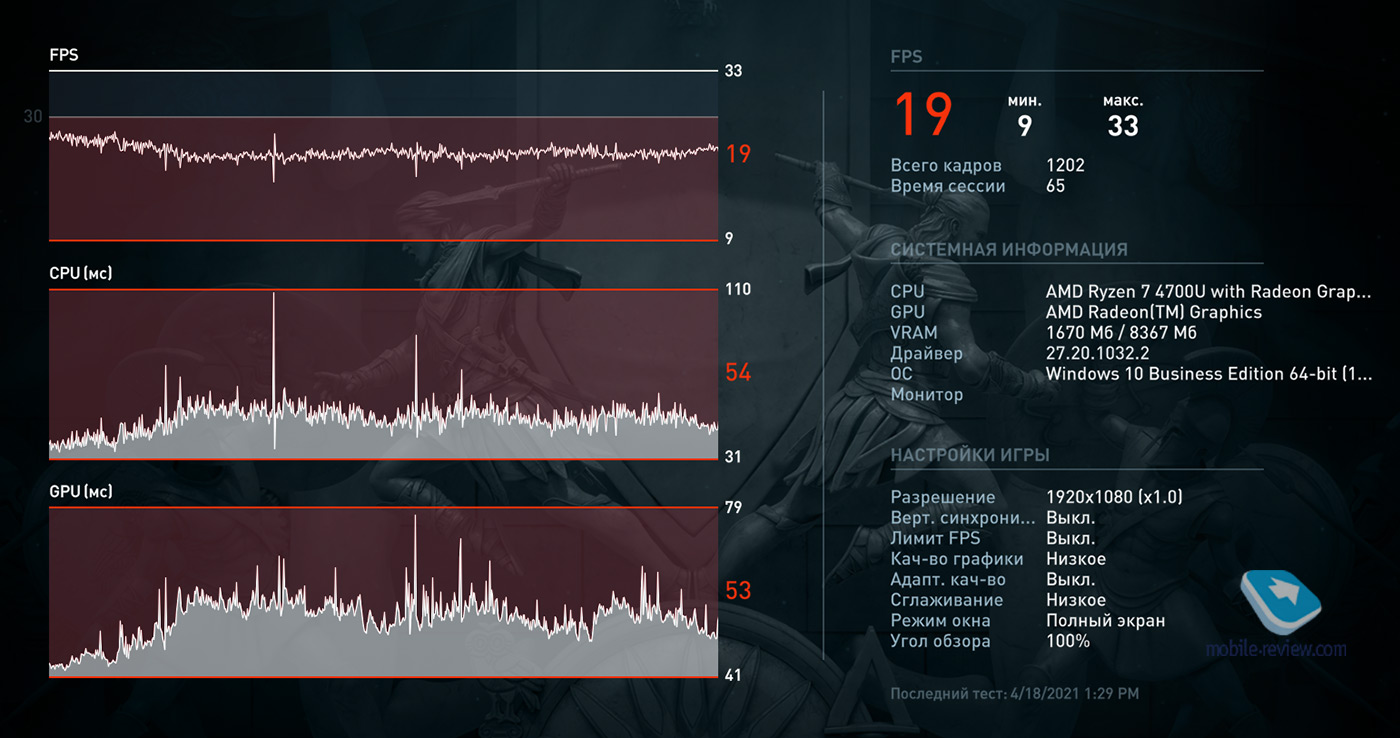
Task: Select the мин. value 9
Action: pos(1025,126)
